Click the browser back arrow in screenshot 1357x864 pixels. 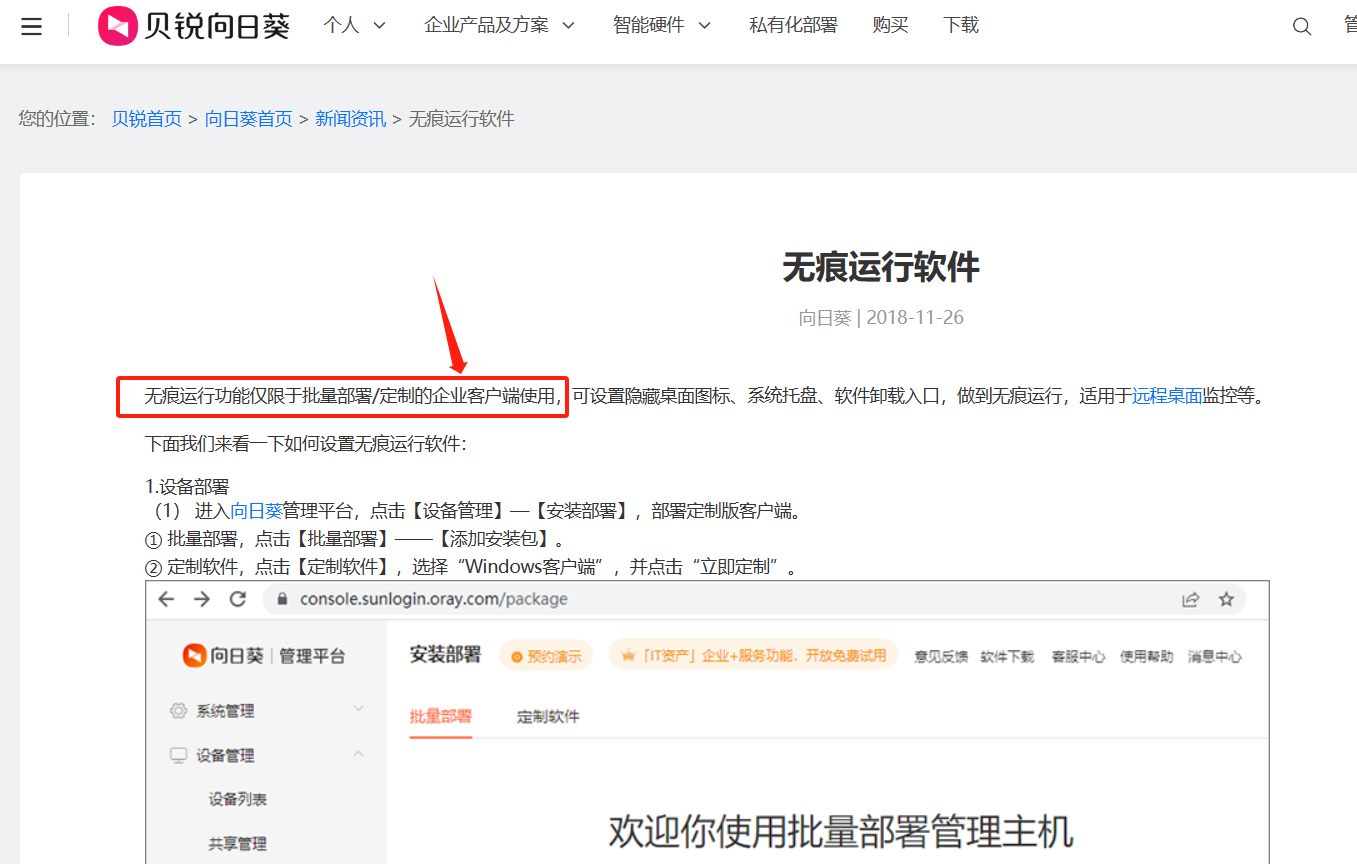point(167,599)
